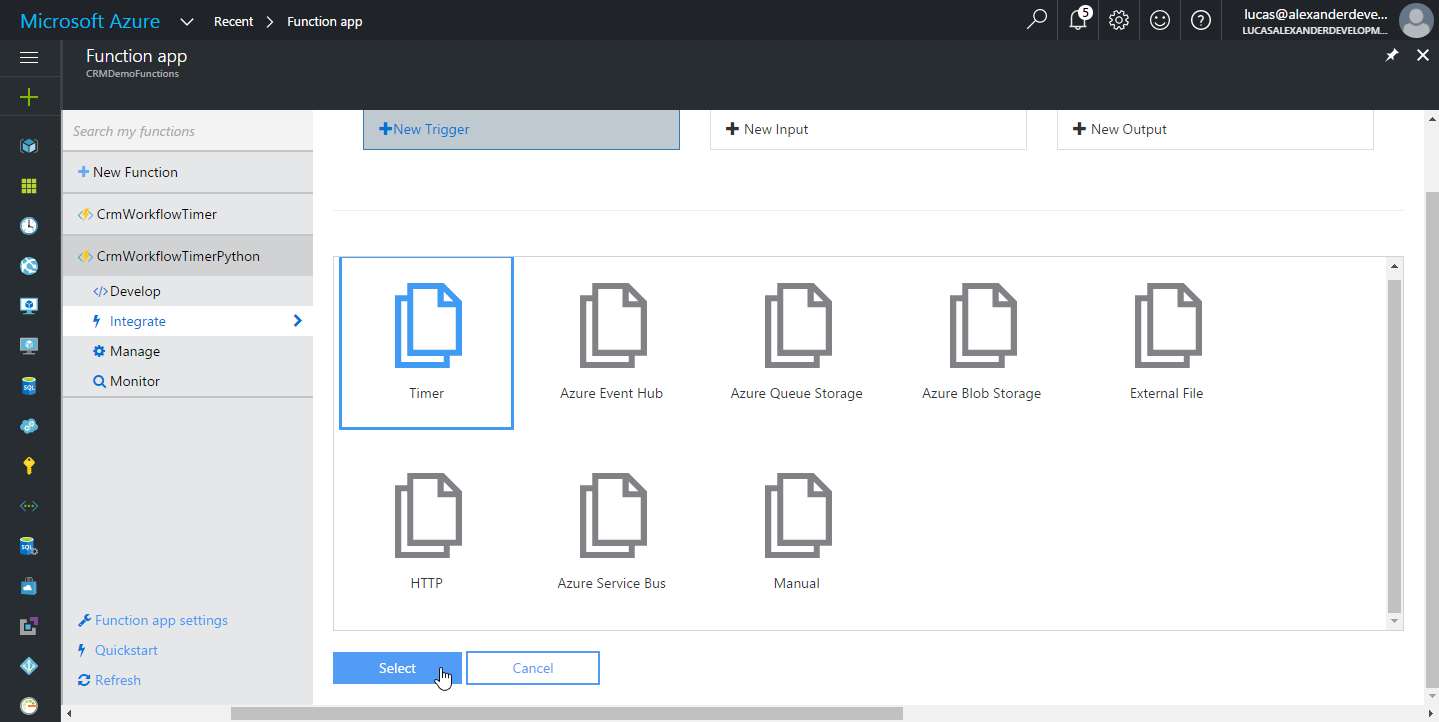The height and width of the screenshot is (722, 1439).
Task: Open the Develop tab for the function
Action: 134,291
